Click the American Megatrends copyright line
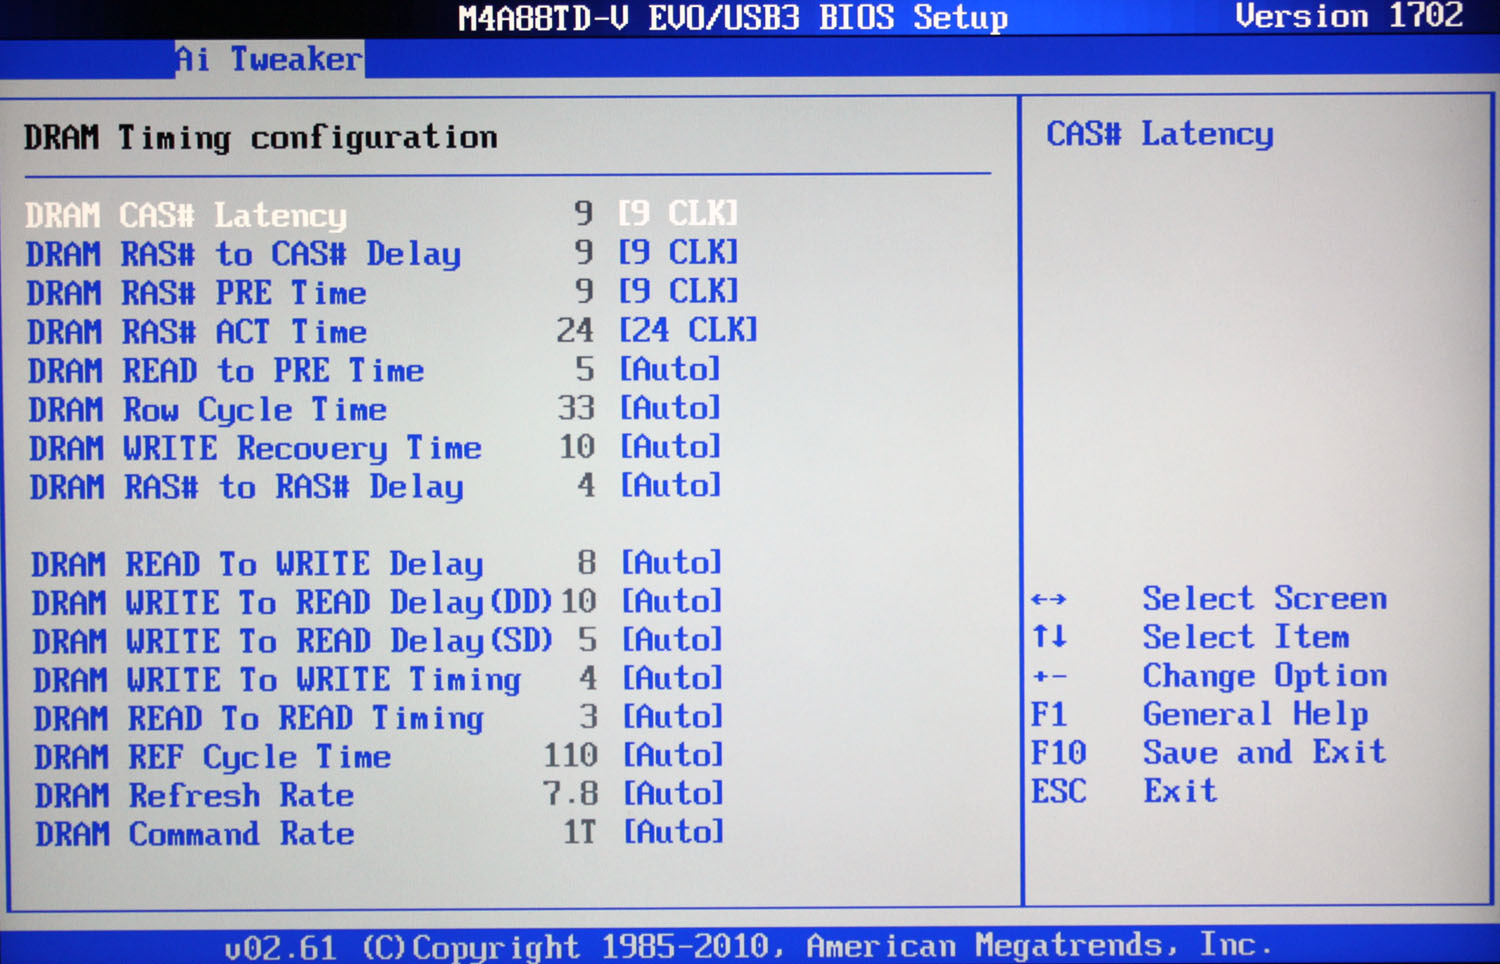 click(x=748, y=945)
